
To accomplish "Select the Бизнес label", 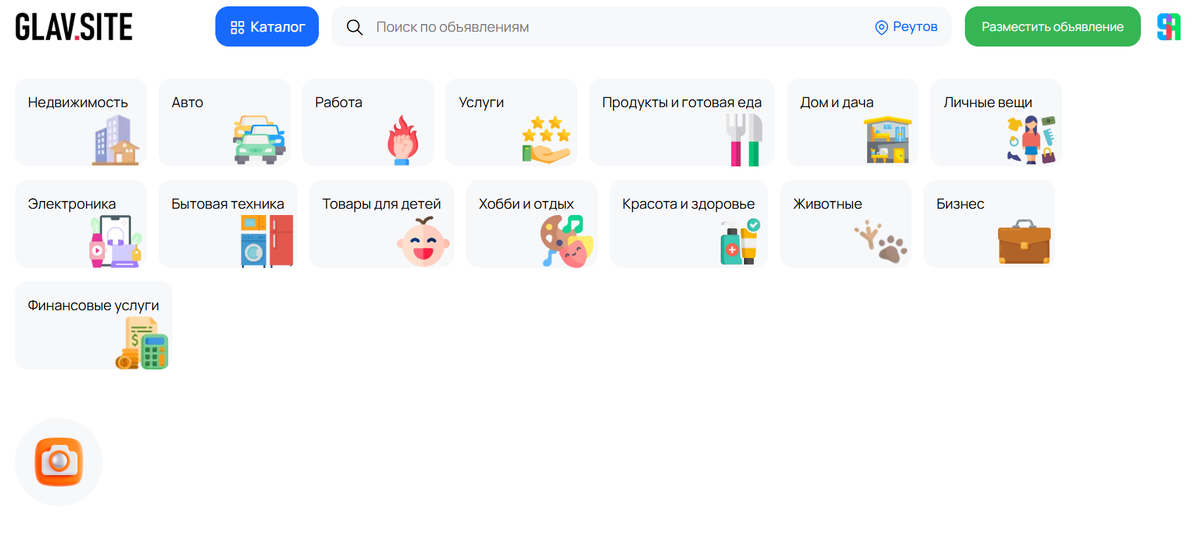I will click(960, 204).
